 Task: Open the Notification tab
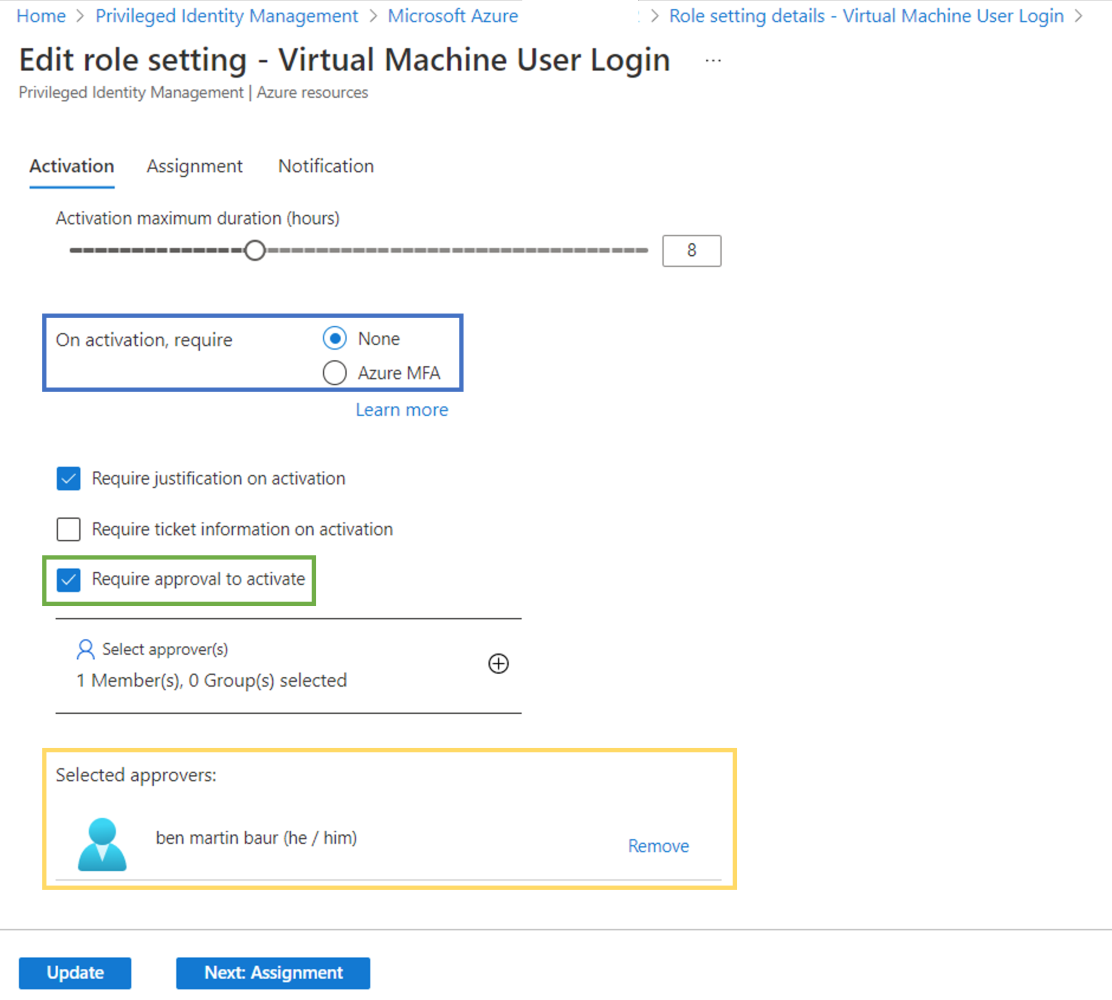pos(326,166)
